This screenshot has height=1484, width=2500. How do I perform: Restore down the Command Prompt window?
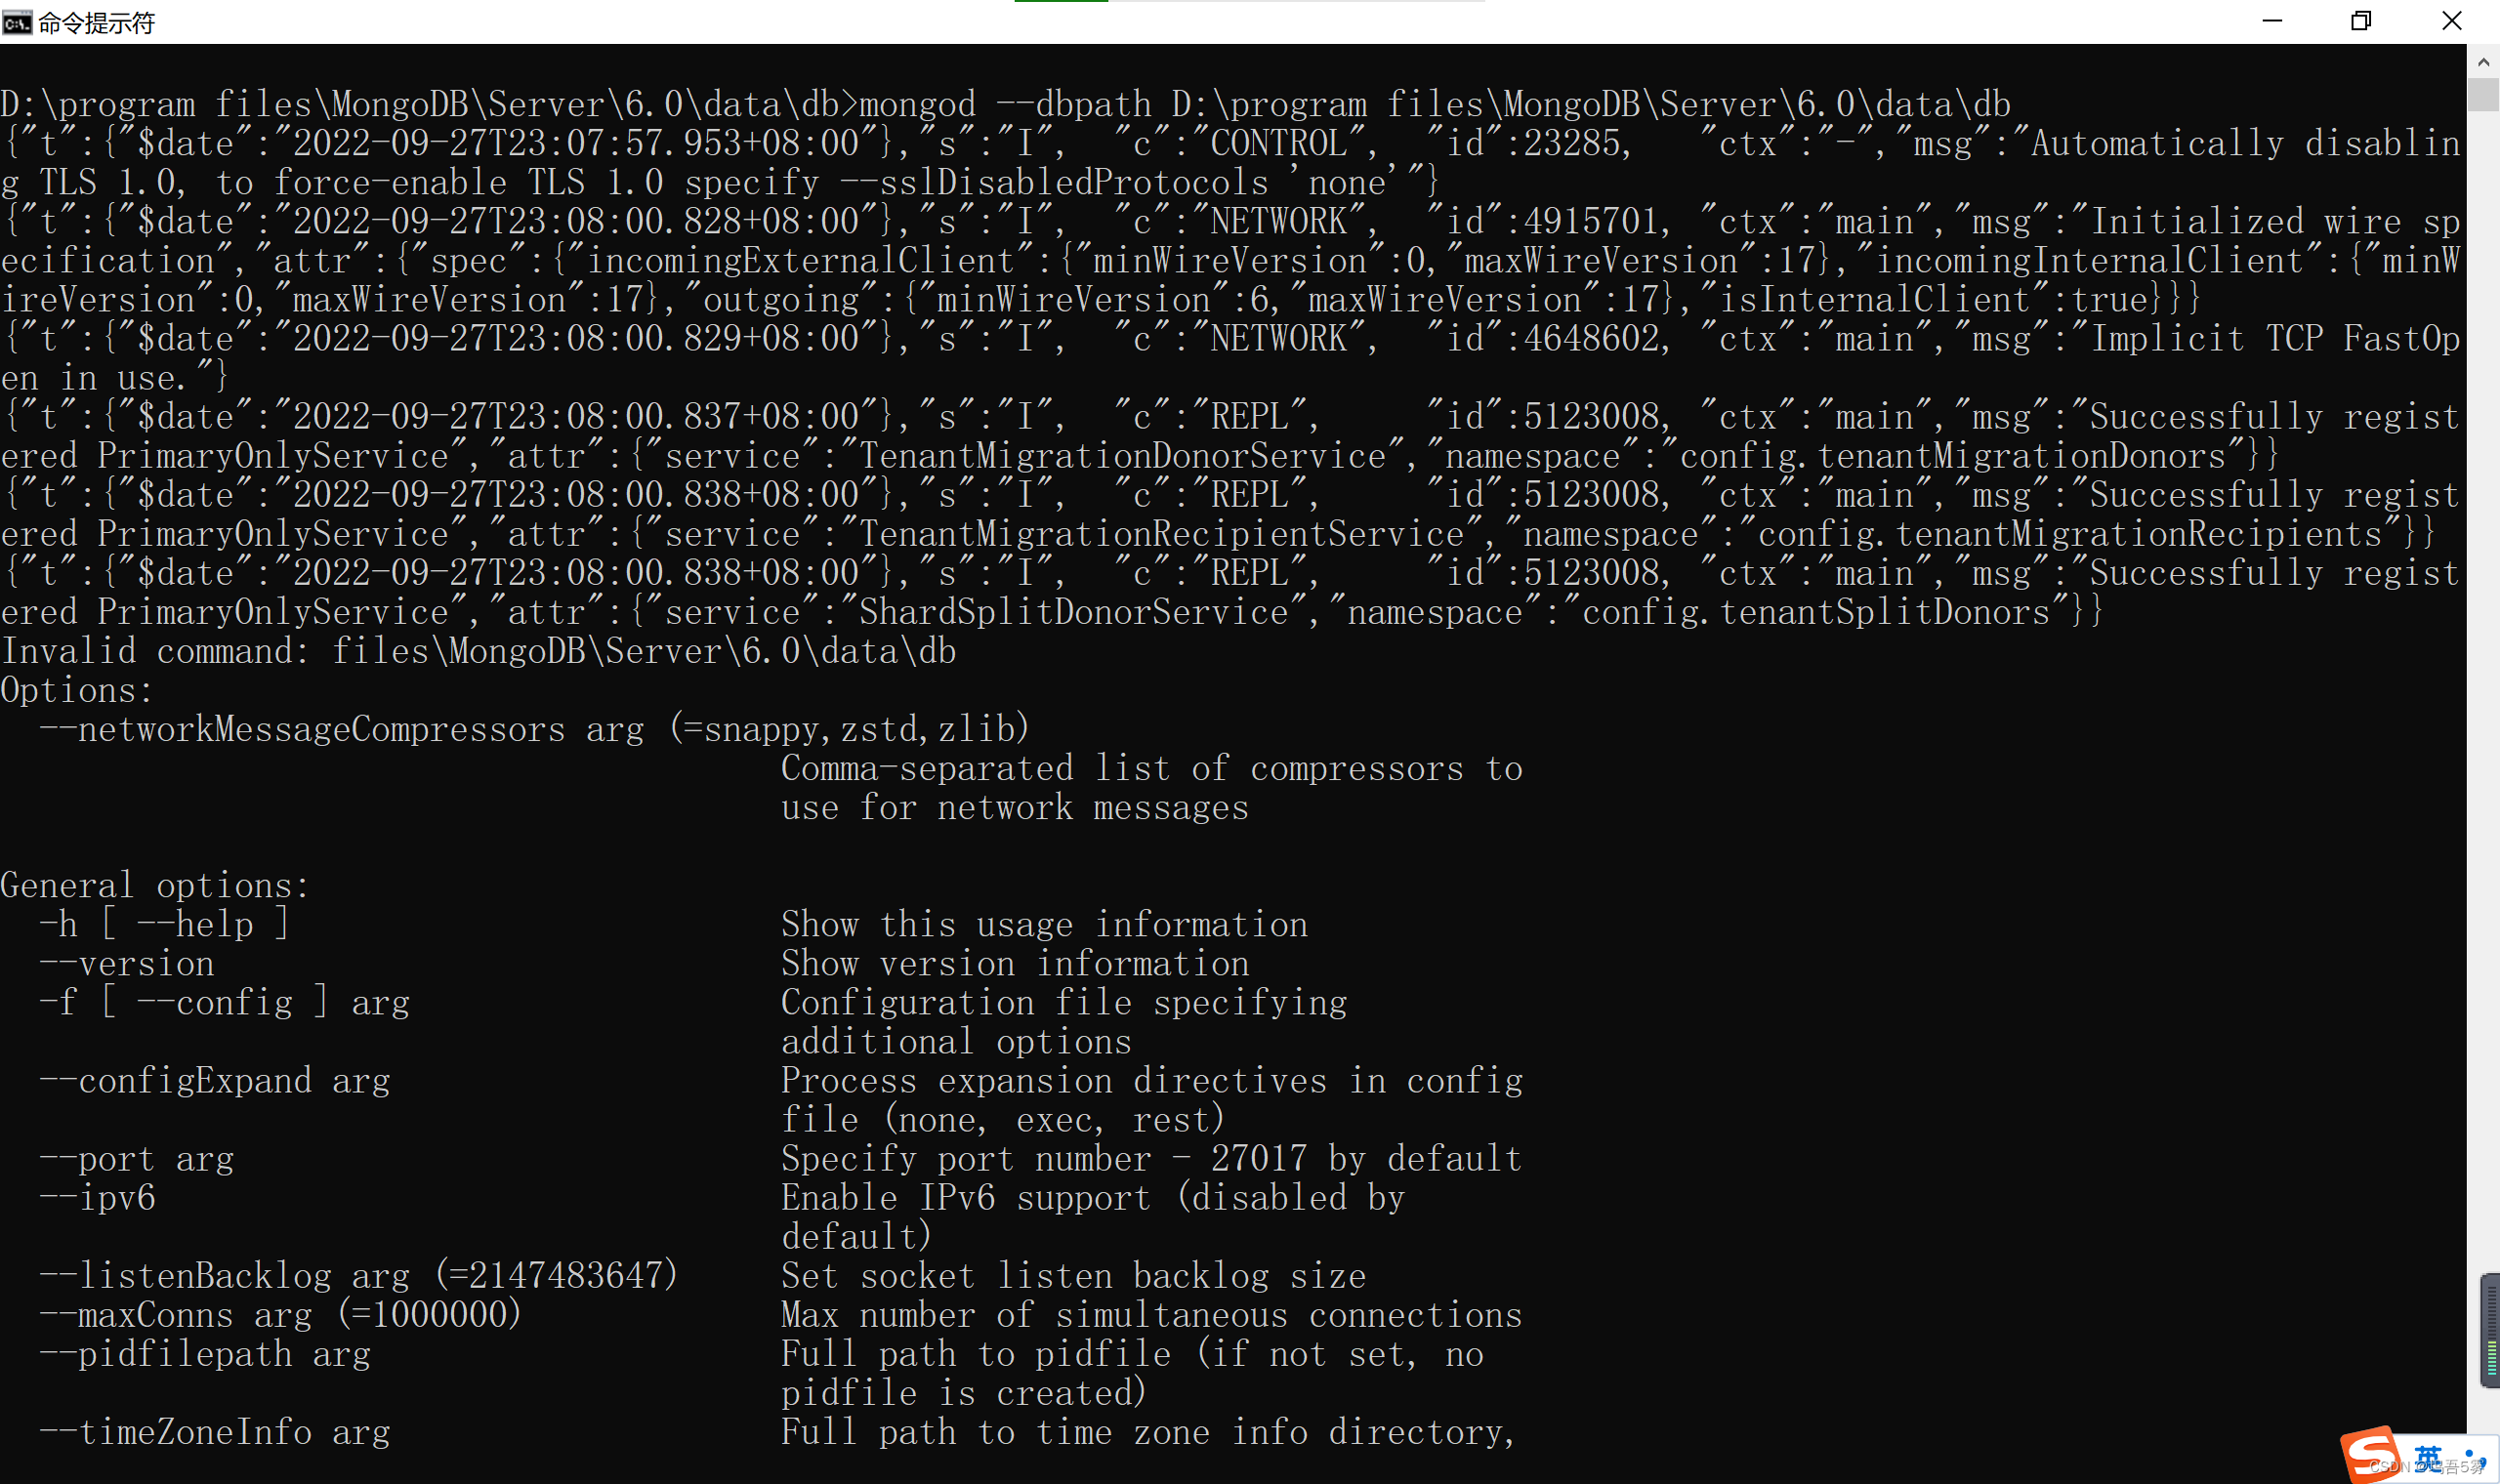(x=2362, y=21)
